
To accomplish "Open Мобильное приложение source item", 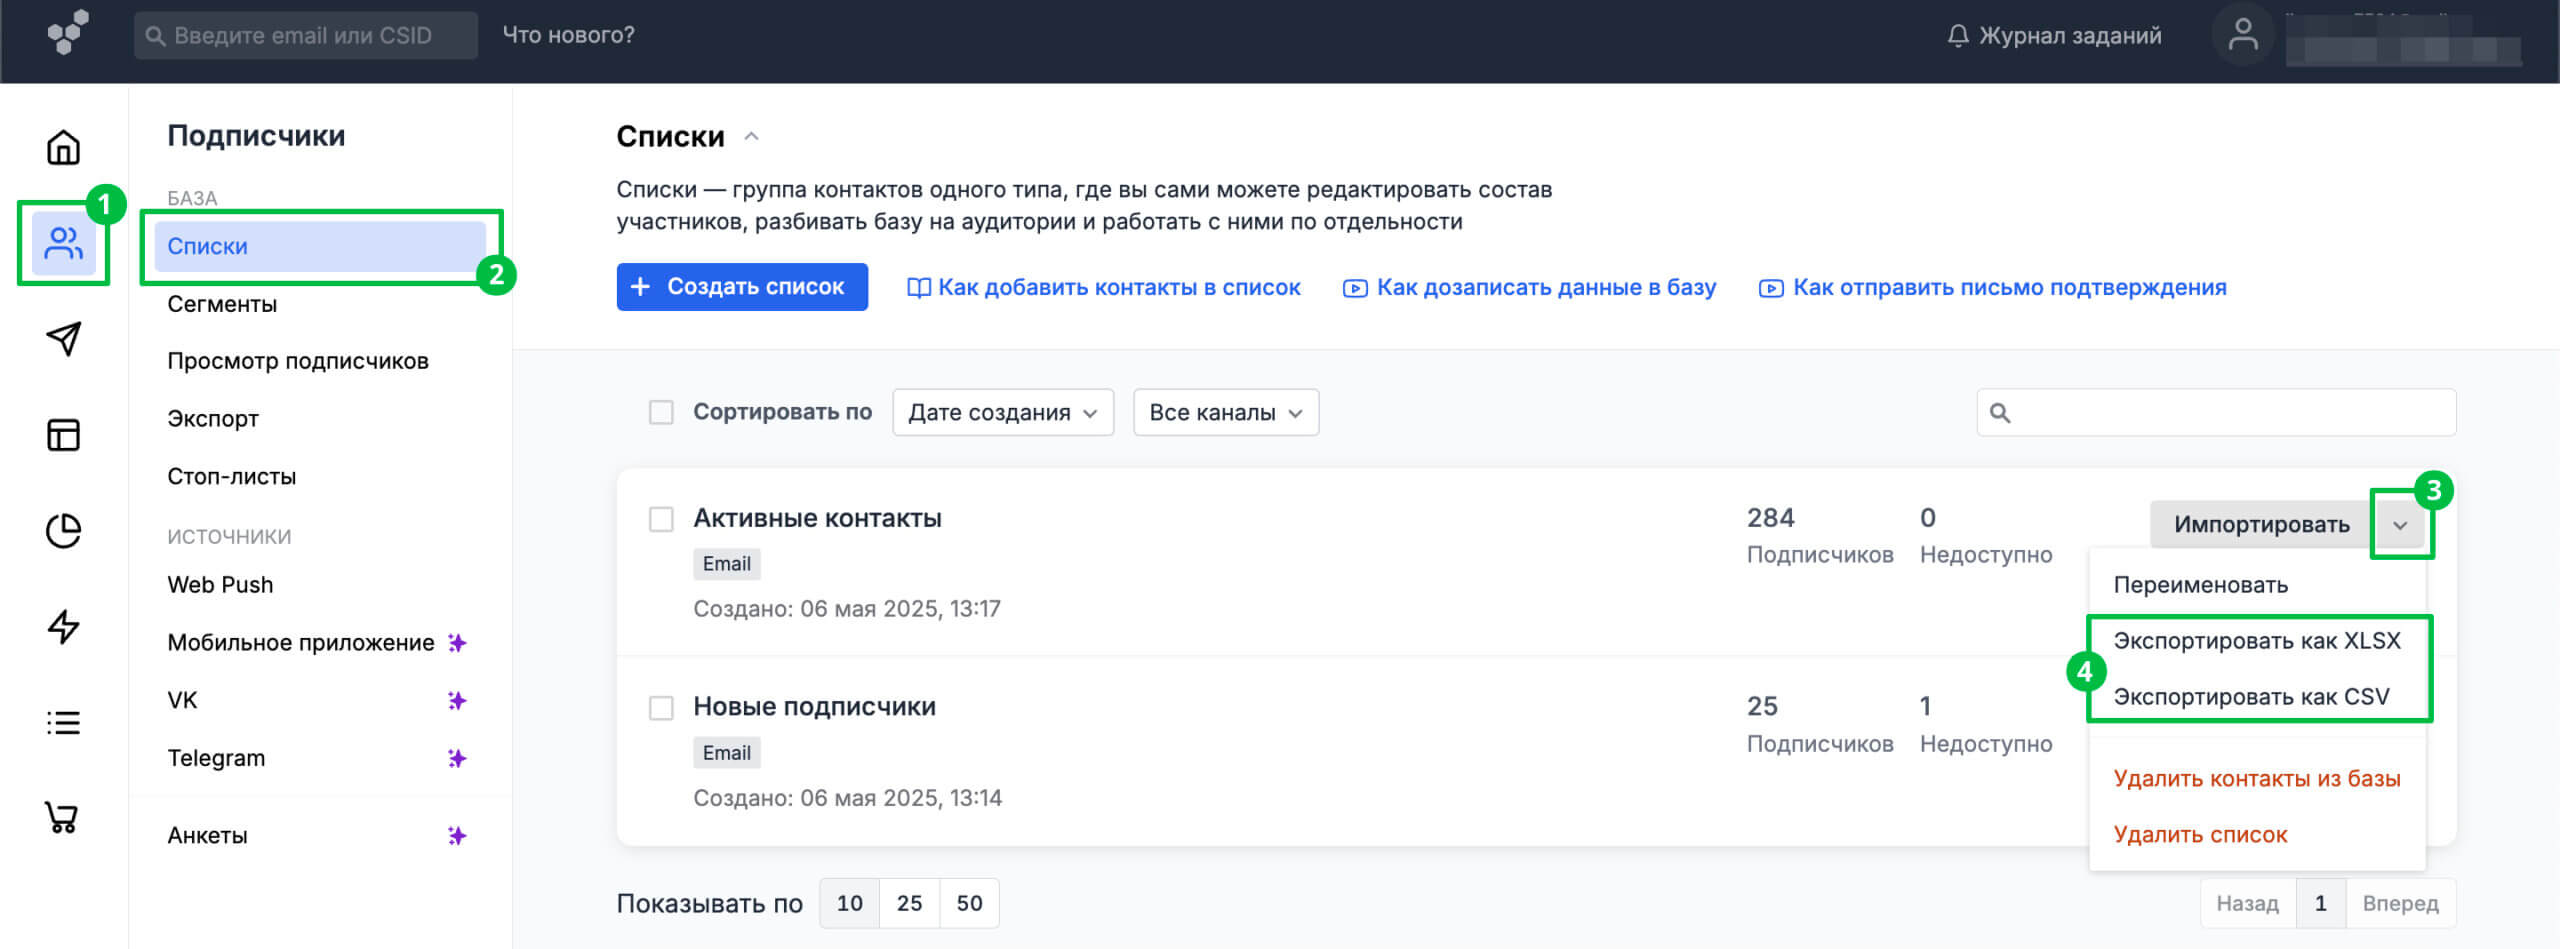I will 301,643.
